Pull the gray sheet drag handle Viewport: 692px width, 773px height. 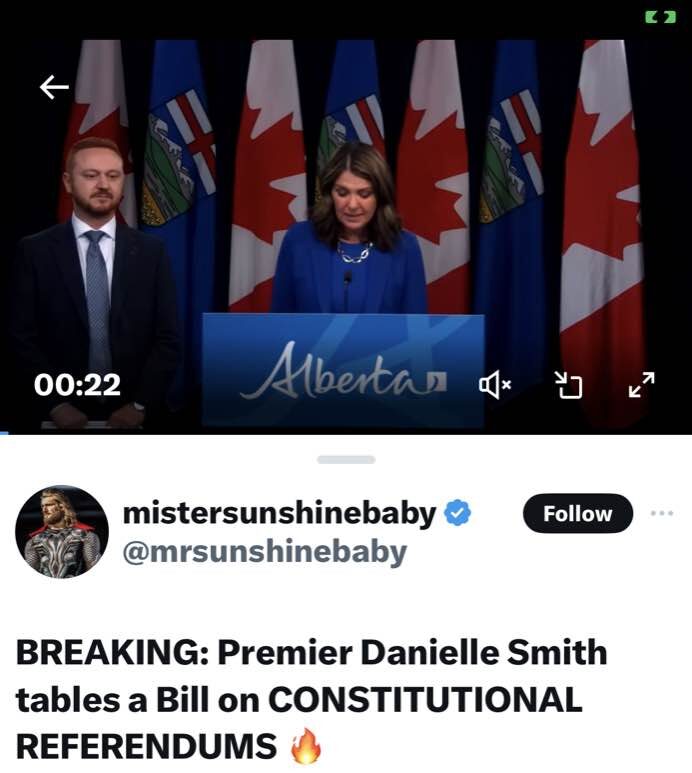pyautogui.click(x=346, y=459)
